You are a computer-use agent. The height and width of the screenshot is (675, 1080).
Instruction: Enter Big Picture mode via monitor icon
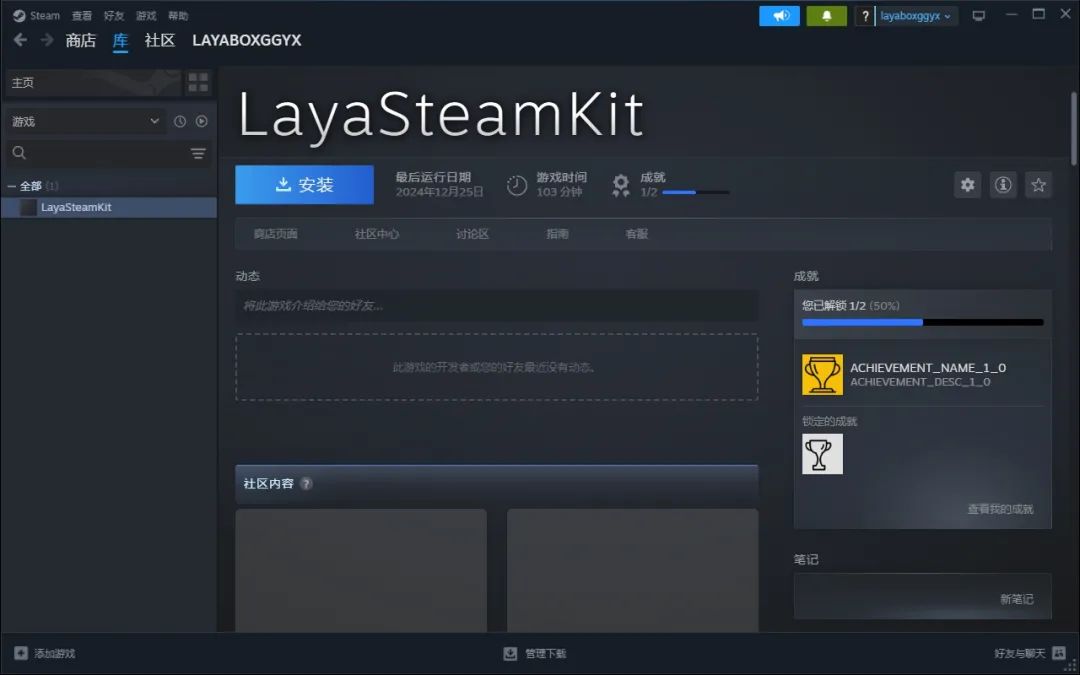[x=979, y=16]
